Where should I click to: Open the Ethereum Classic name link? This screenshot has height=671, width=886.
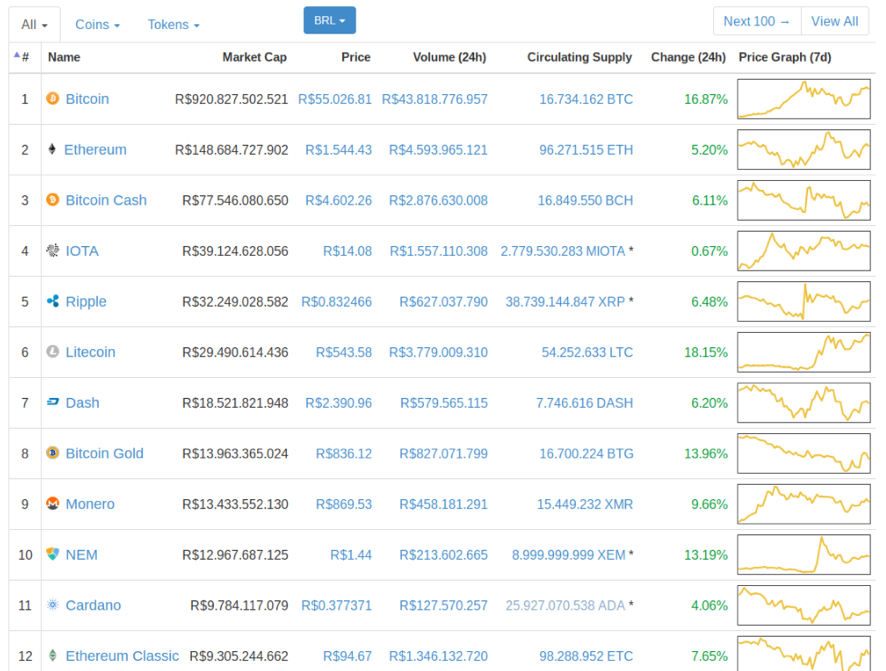coord(122,656)
